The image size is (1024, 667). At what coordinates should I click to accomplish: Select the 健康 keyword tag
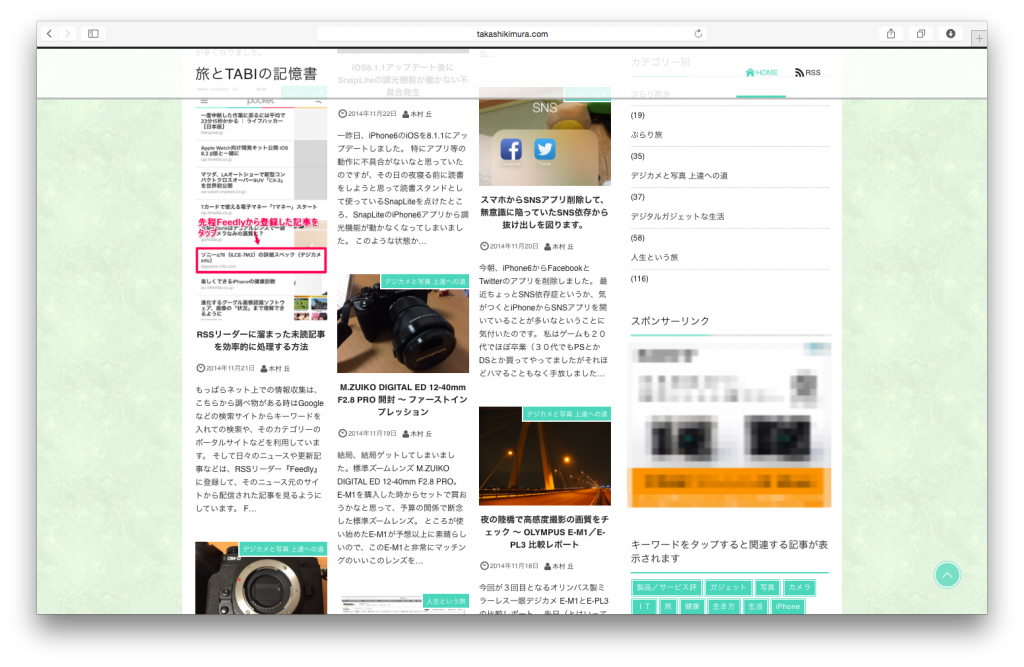[692, 606]
